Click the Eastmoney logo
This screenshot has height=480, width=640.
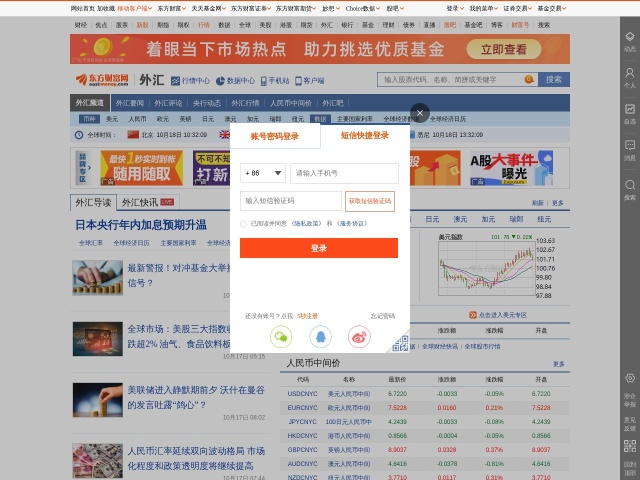pyautogui.click(x=102, y=80)
